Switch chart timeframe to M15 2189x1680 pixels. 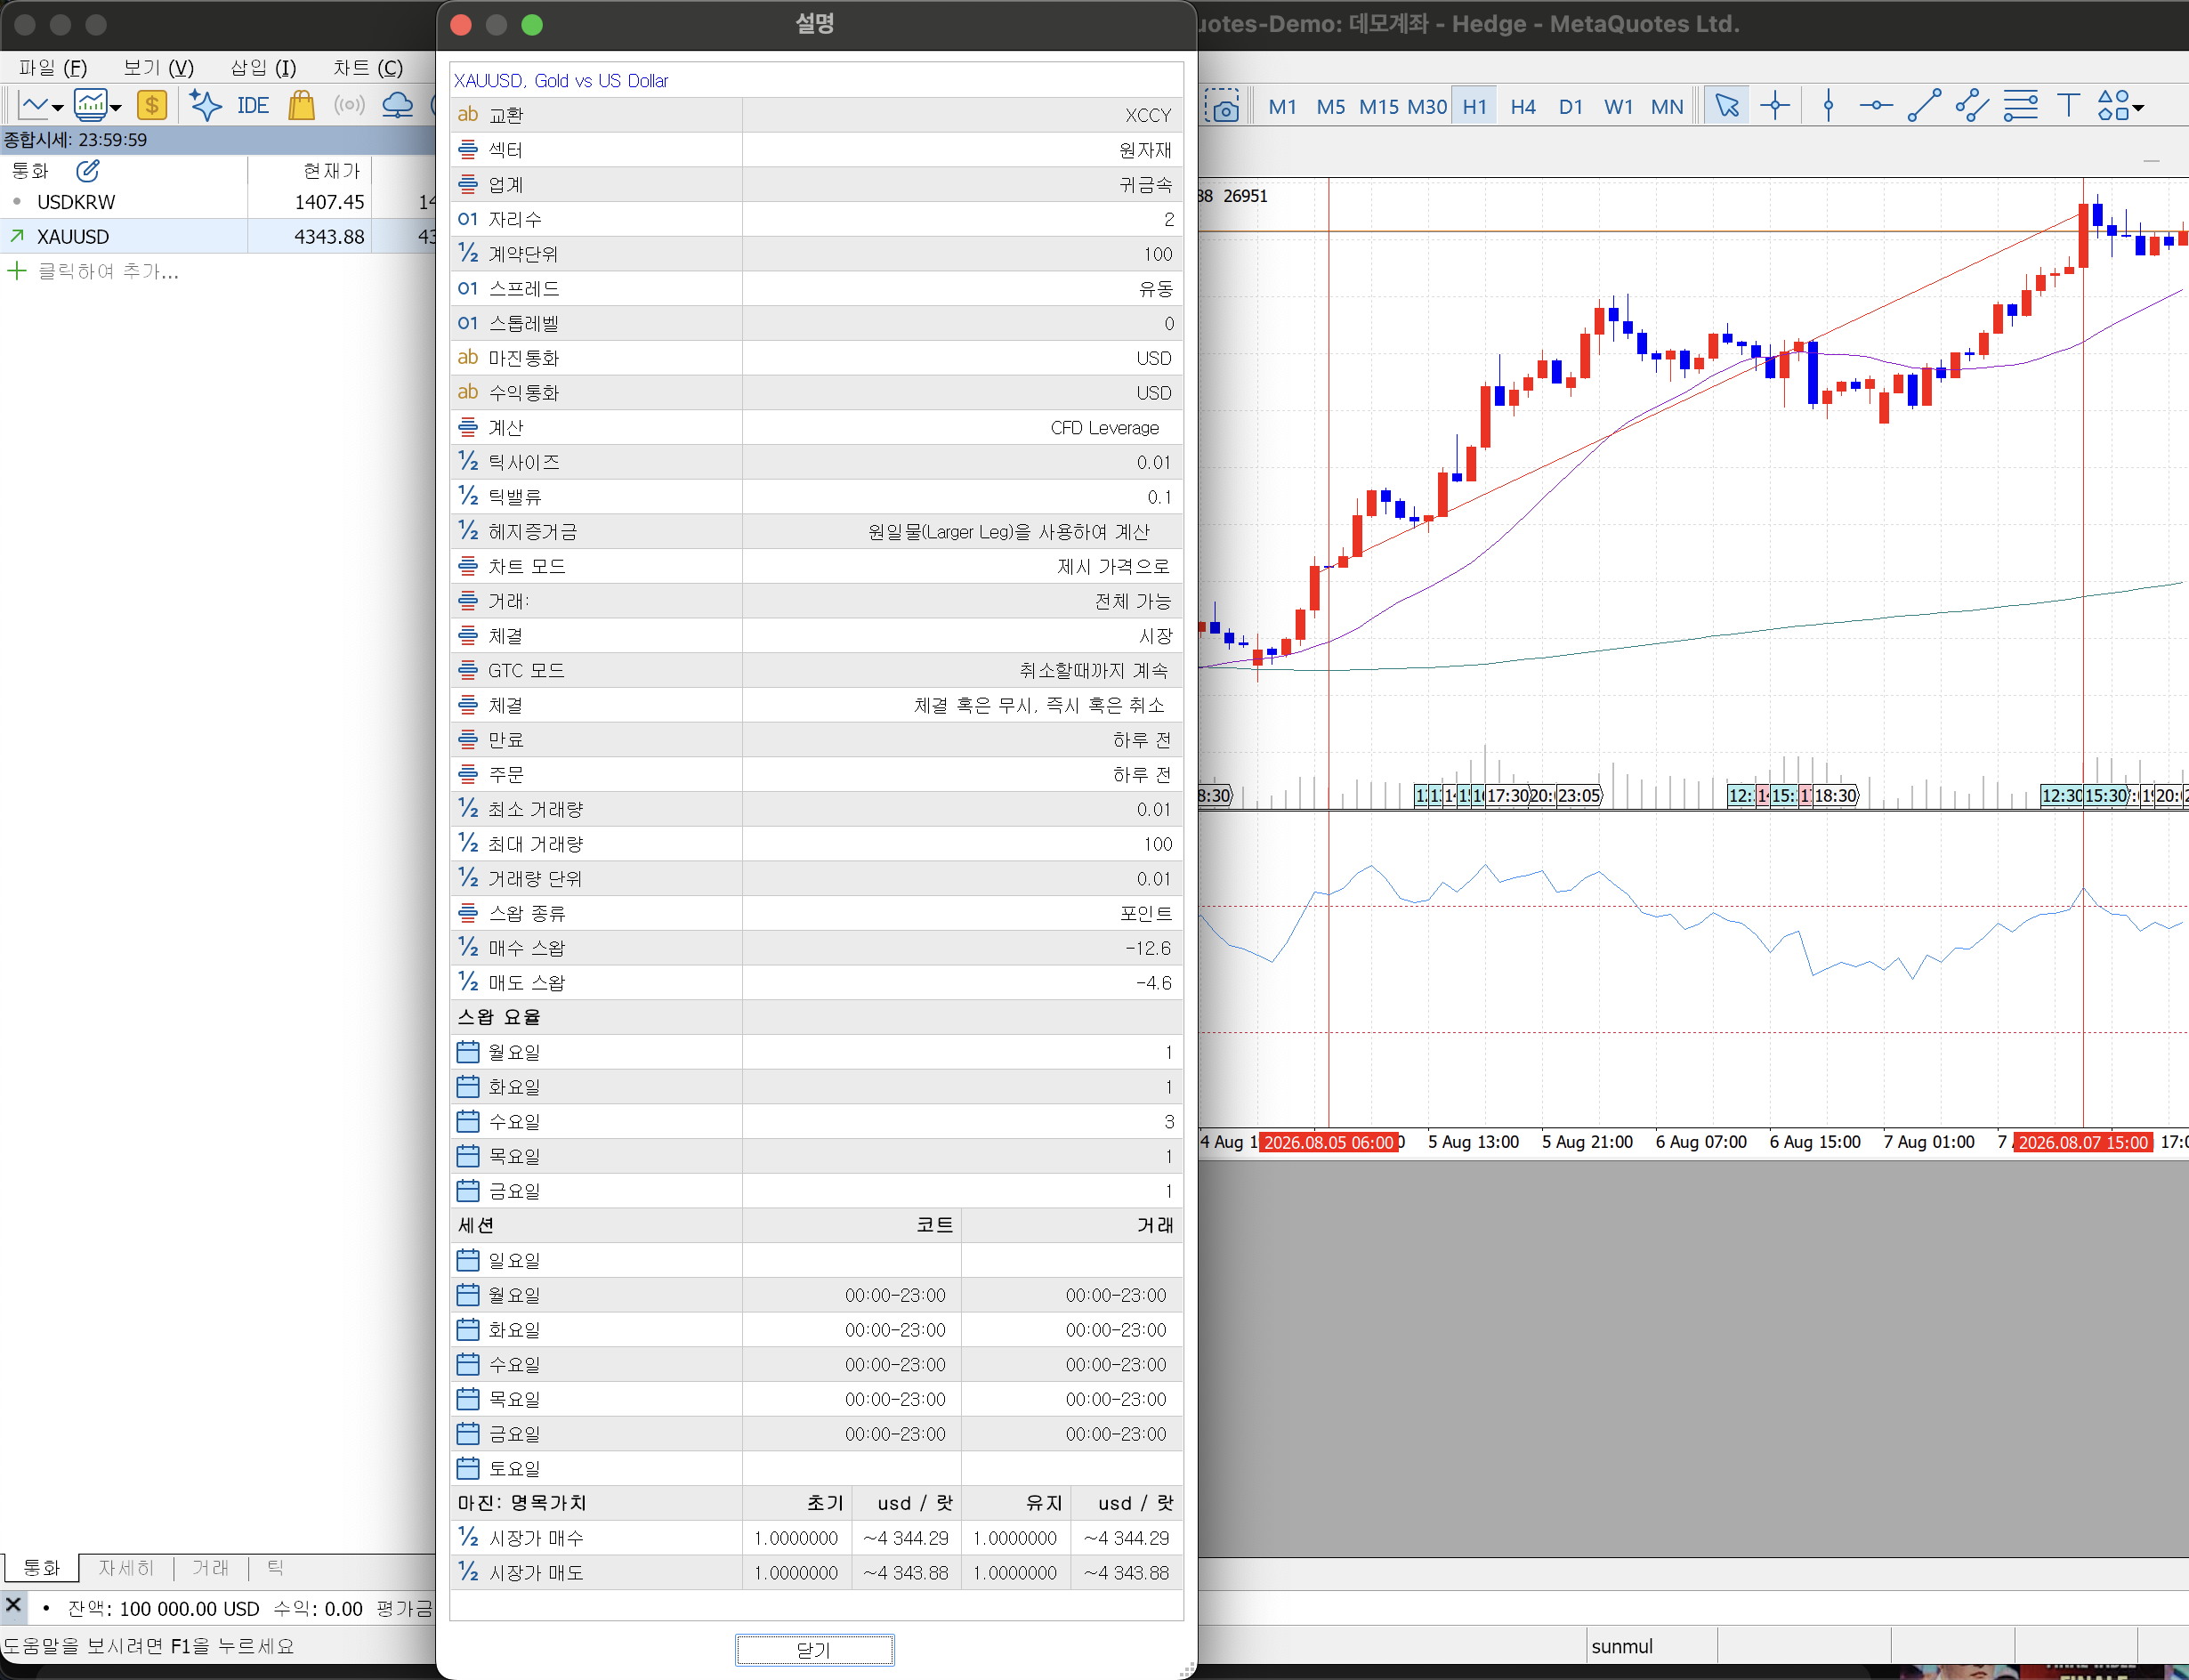1378,106
